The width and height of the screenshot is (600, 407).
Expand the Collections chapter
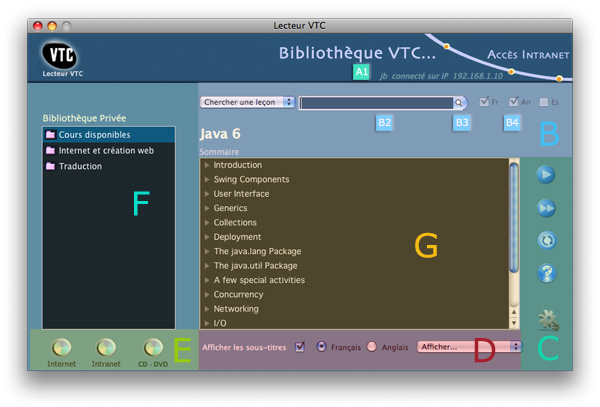[207, 223]
